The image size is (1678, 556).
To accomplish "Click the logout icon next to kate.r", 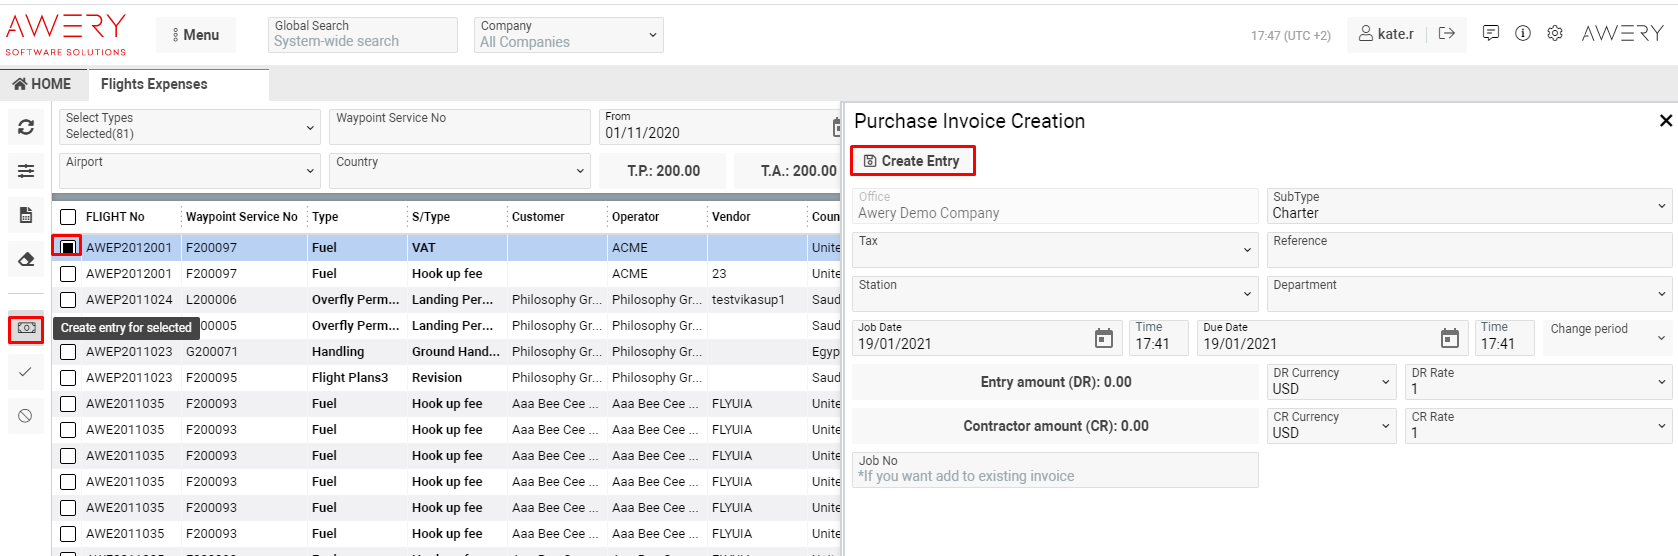I will [1446, 33].
